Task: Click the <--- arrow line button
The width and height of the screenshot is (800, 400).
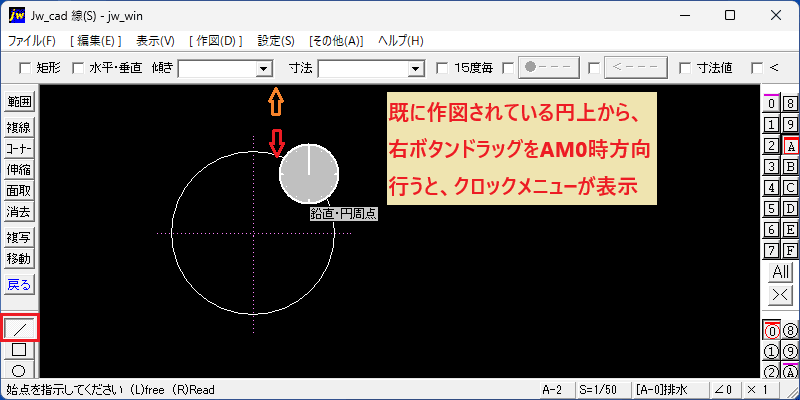Action: pos(636,67)
